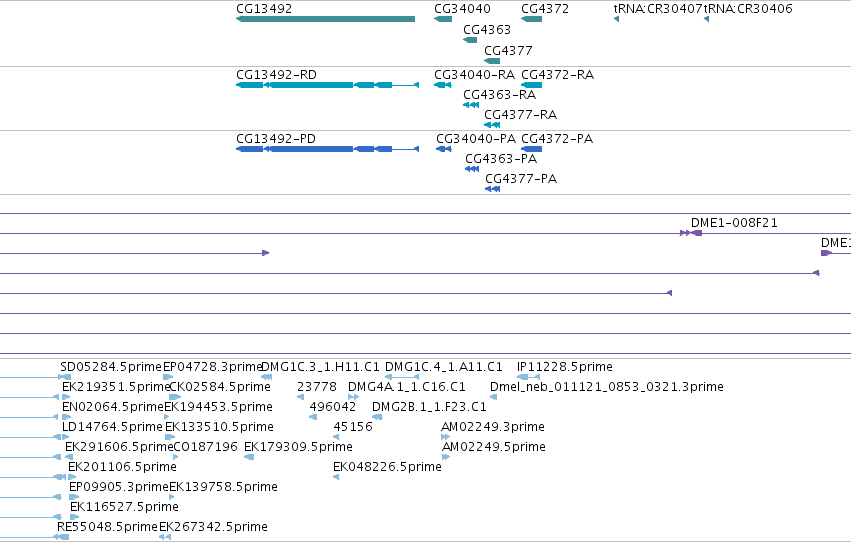This screenshot has width=851, height=542.
Task: Select the EN02064.5prime EST
Action: (66, 417)
